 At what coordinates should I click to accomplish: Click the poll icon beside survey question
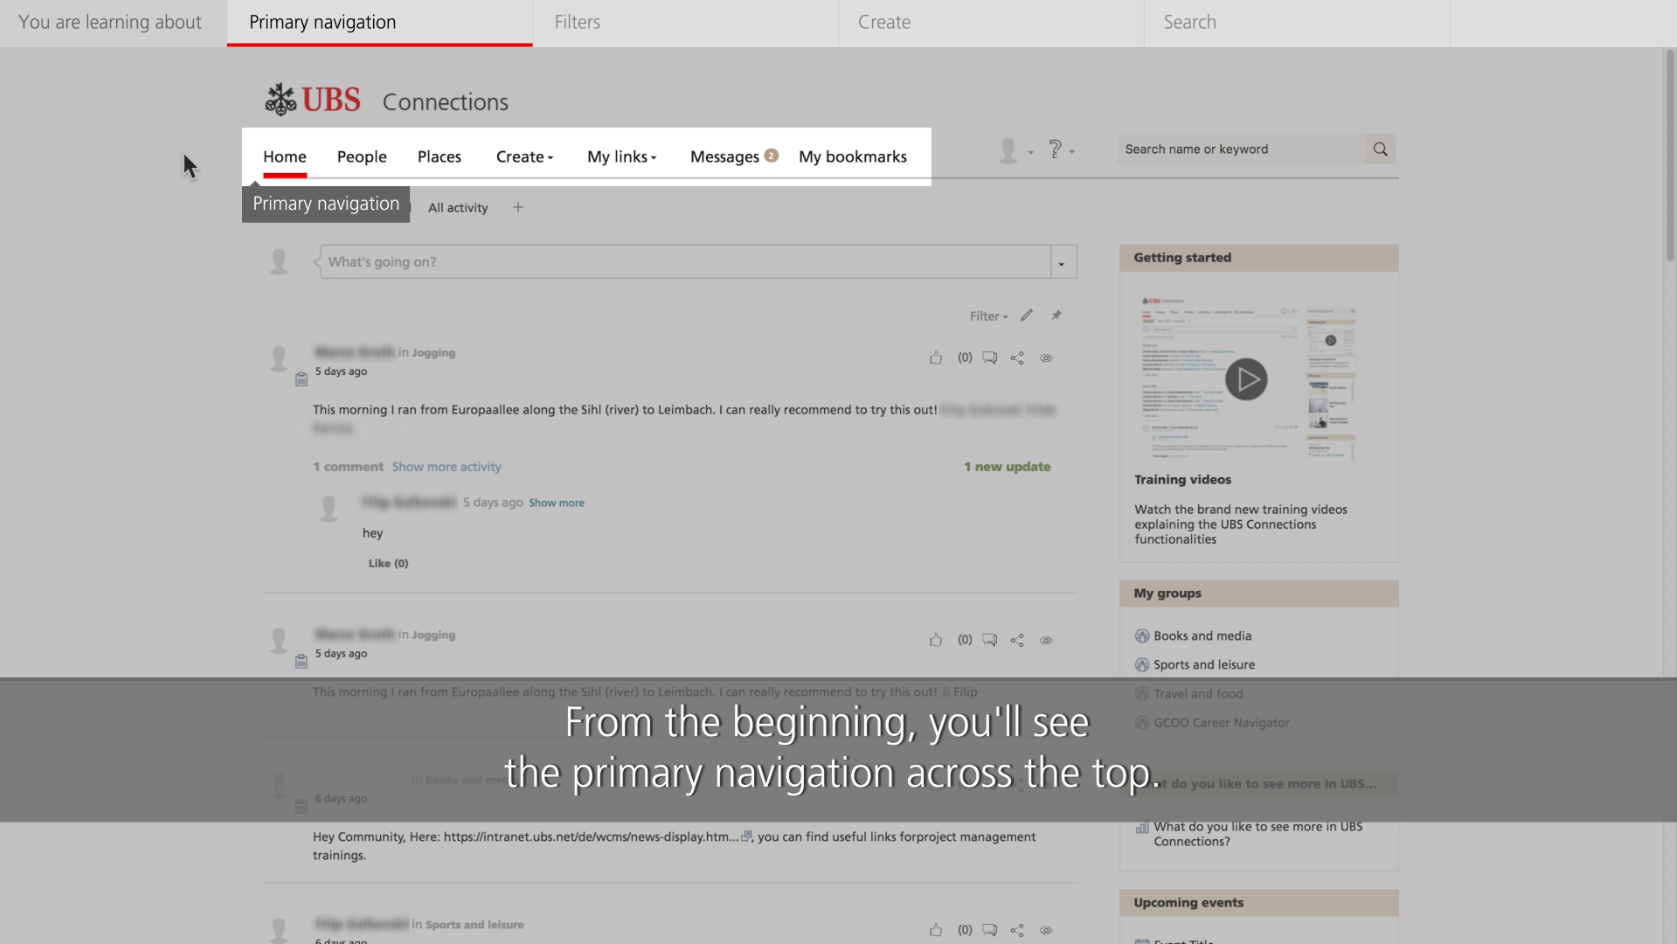(1142, 827)
